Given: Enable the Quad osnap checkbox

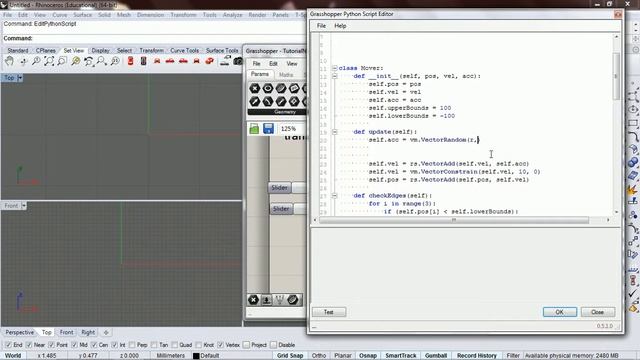Looking at the screenshot, I should (x=174, y=345).
